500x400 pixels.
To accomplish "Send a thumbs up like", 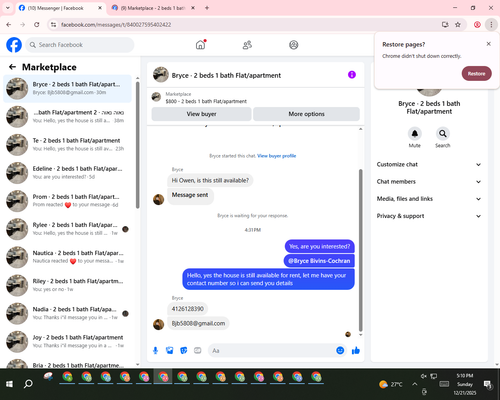I will pos(356,350).
